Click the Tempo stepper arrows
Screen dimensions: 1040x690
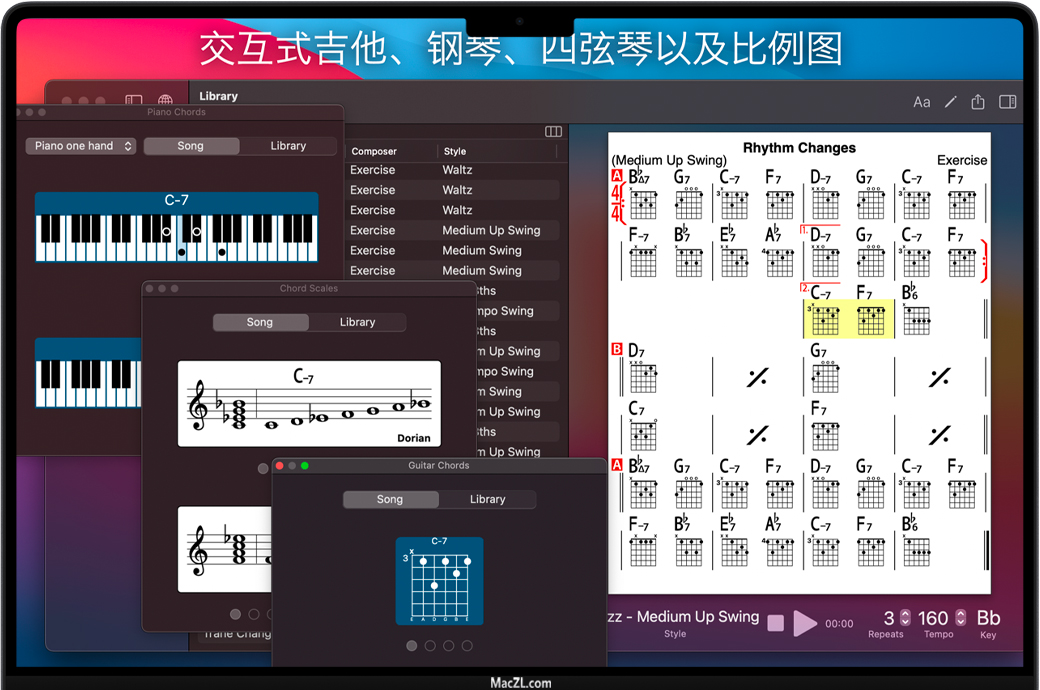961,618
